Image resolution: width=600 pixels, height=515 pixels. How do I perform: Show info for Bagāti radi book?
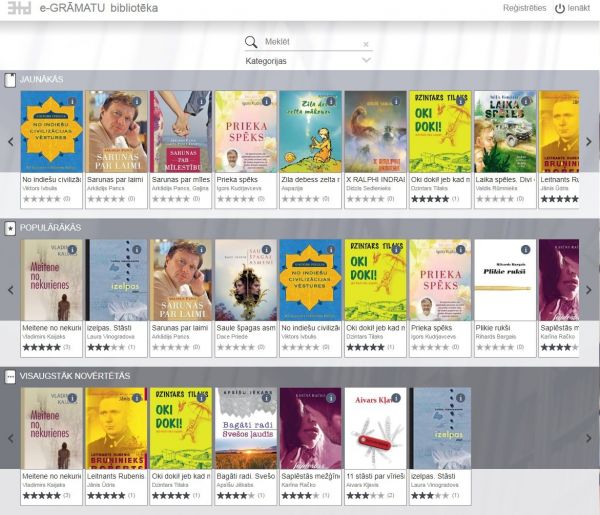tap(266, 398)
